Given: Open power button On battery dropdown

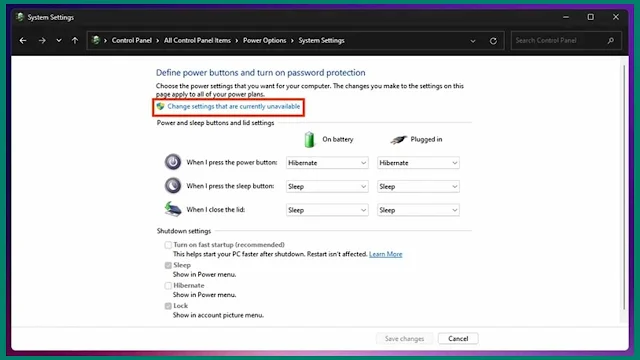Looking at the screenshot, I should (x=327, y=163).
